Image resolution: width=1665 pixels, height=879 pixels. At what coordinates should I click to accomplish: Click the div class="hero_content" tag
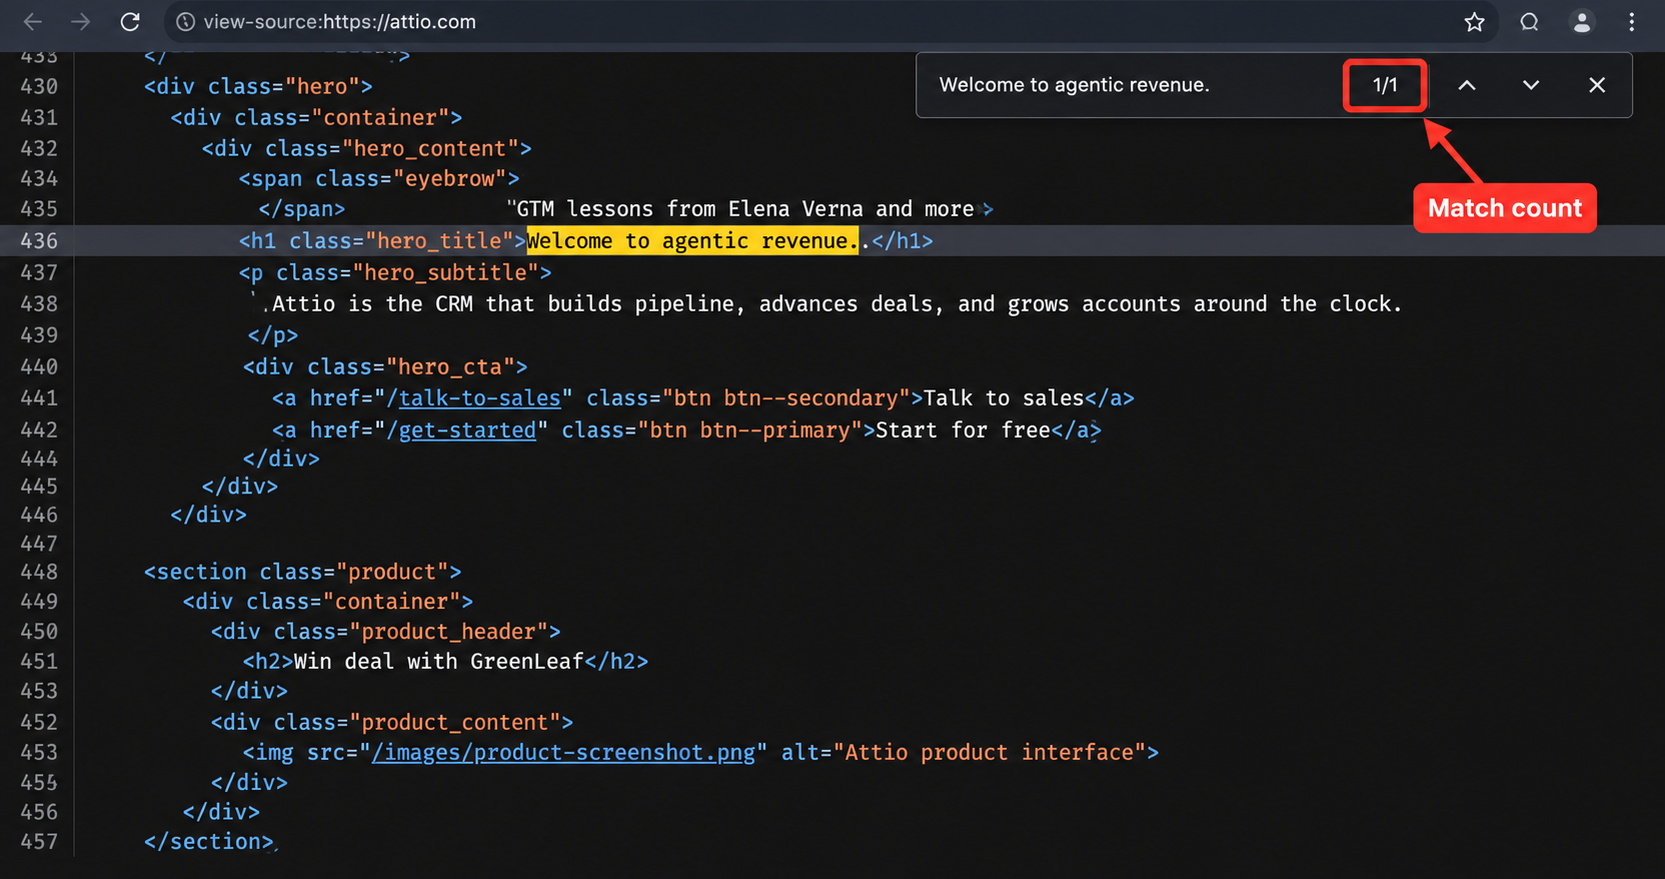point(367,149)
